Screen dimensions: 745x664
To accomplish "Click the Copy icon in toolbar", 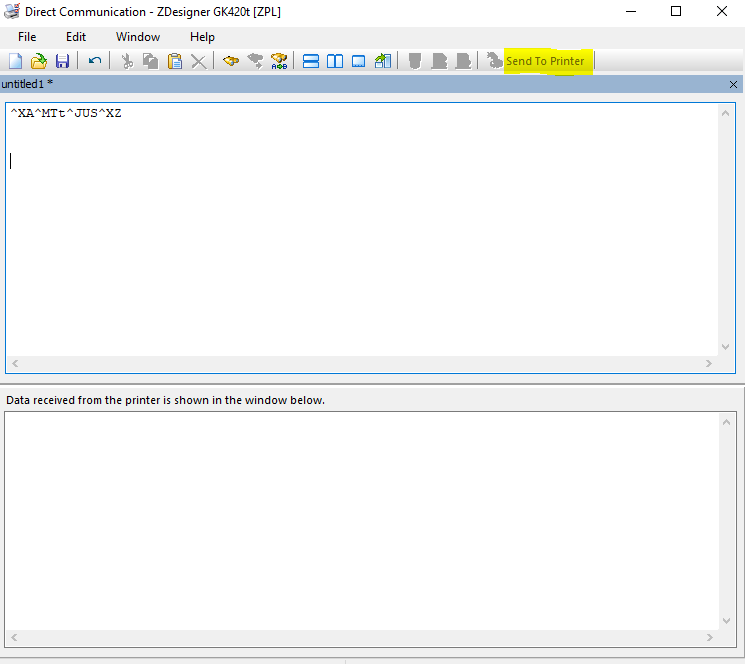I will 150,61.
